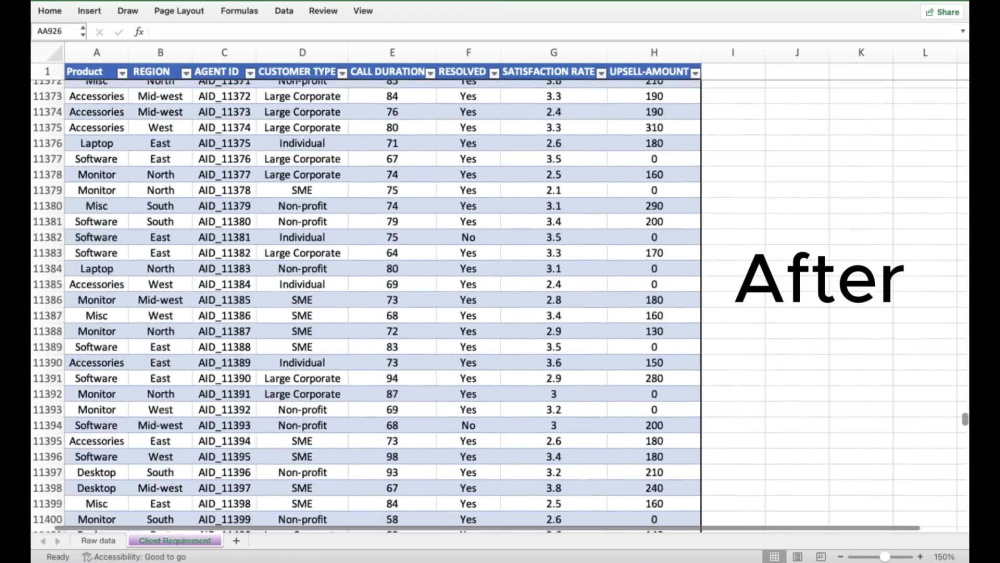
Task: Open the Review ribbon tab
Action: click(323, 11)
